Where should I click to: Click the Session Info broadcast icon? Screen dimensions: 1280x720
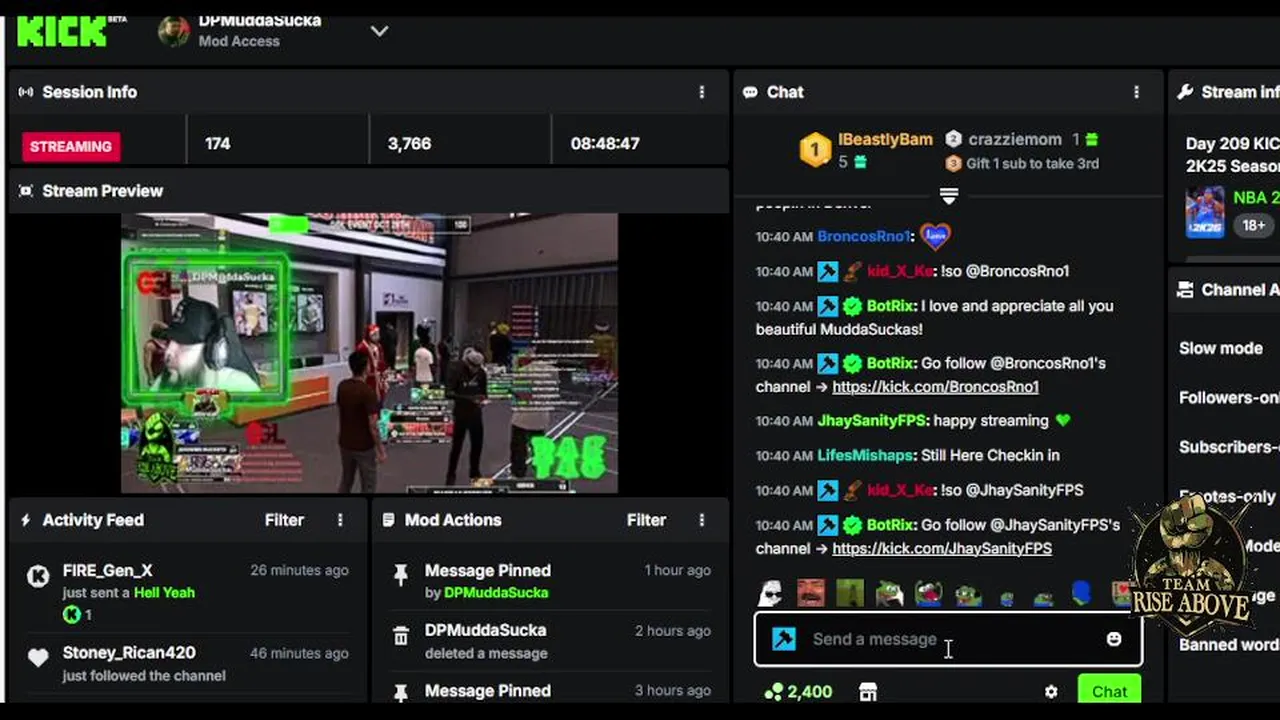click(26, 92)
